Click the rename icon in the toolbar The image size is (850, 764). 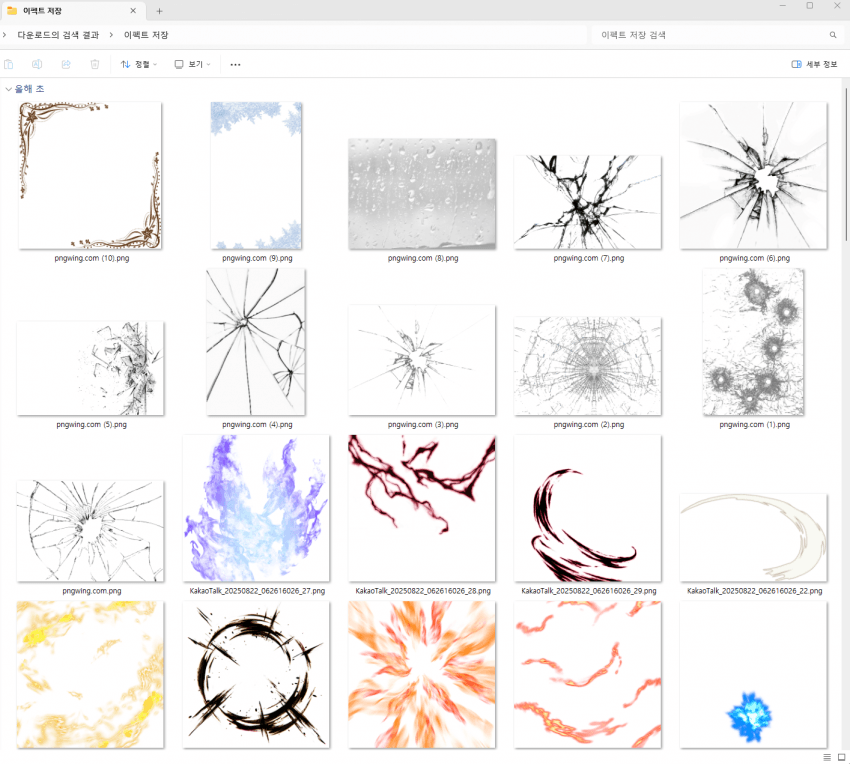tap(37, 64)
